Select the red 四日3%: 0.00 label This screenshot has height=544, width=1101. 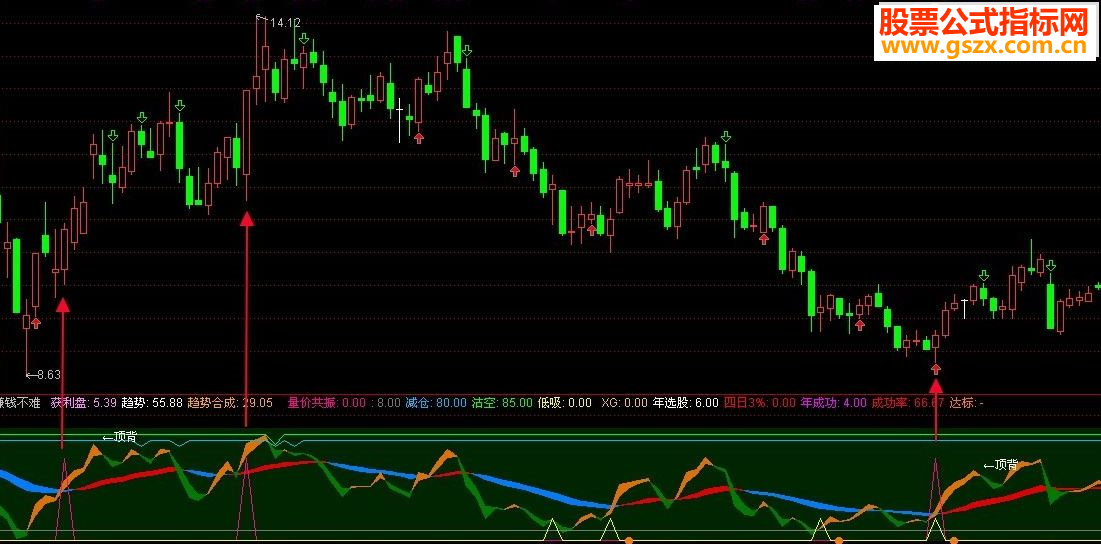pos(759,403)
